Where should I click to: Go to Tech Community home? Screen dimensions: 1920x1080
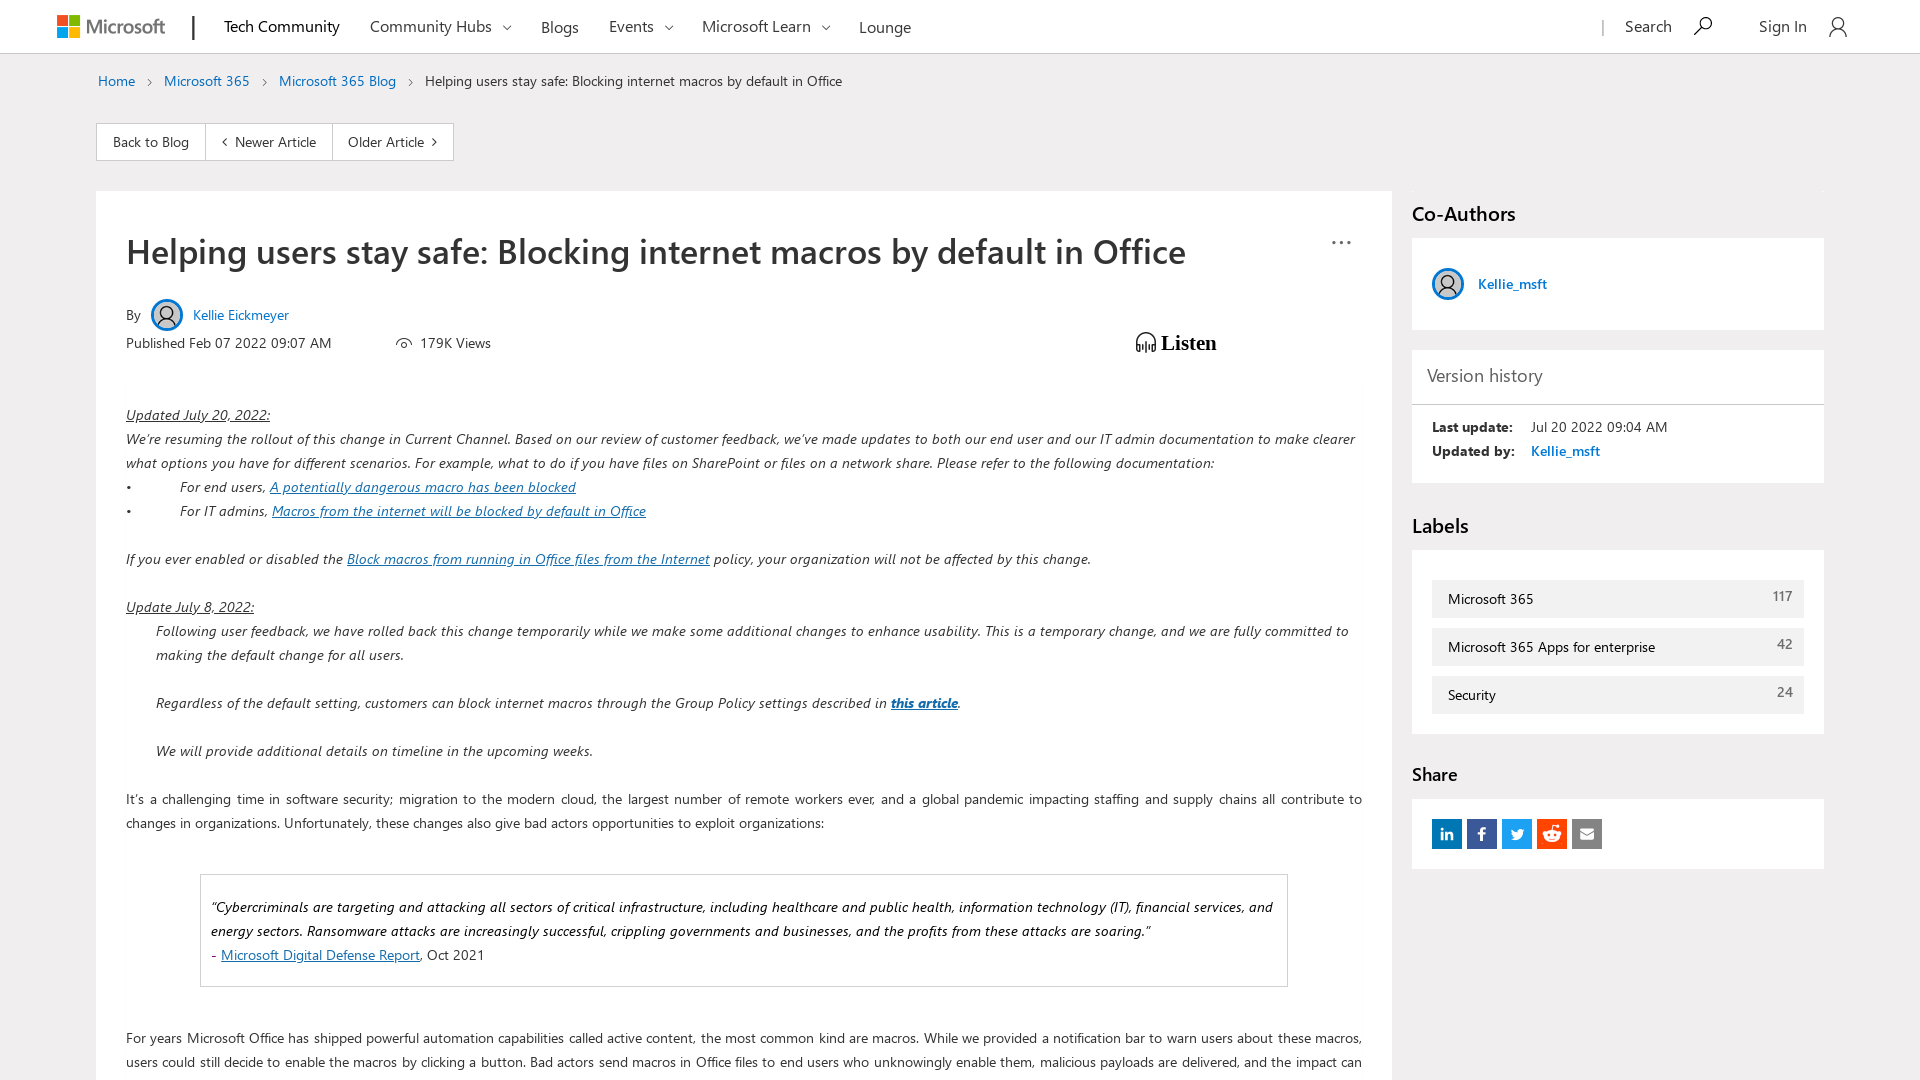(x=282, y=26)
